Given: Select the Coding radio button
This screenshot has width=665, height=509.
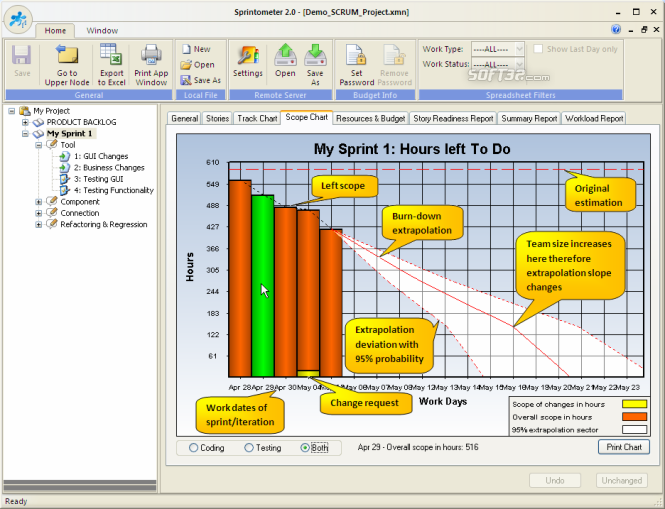Looking at the screenshot, I should coord(193,447).
